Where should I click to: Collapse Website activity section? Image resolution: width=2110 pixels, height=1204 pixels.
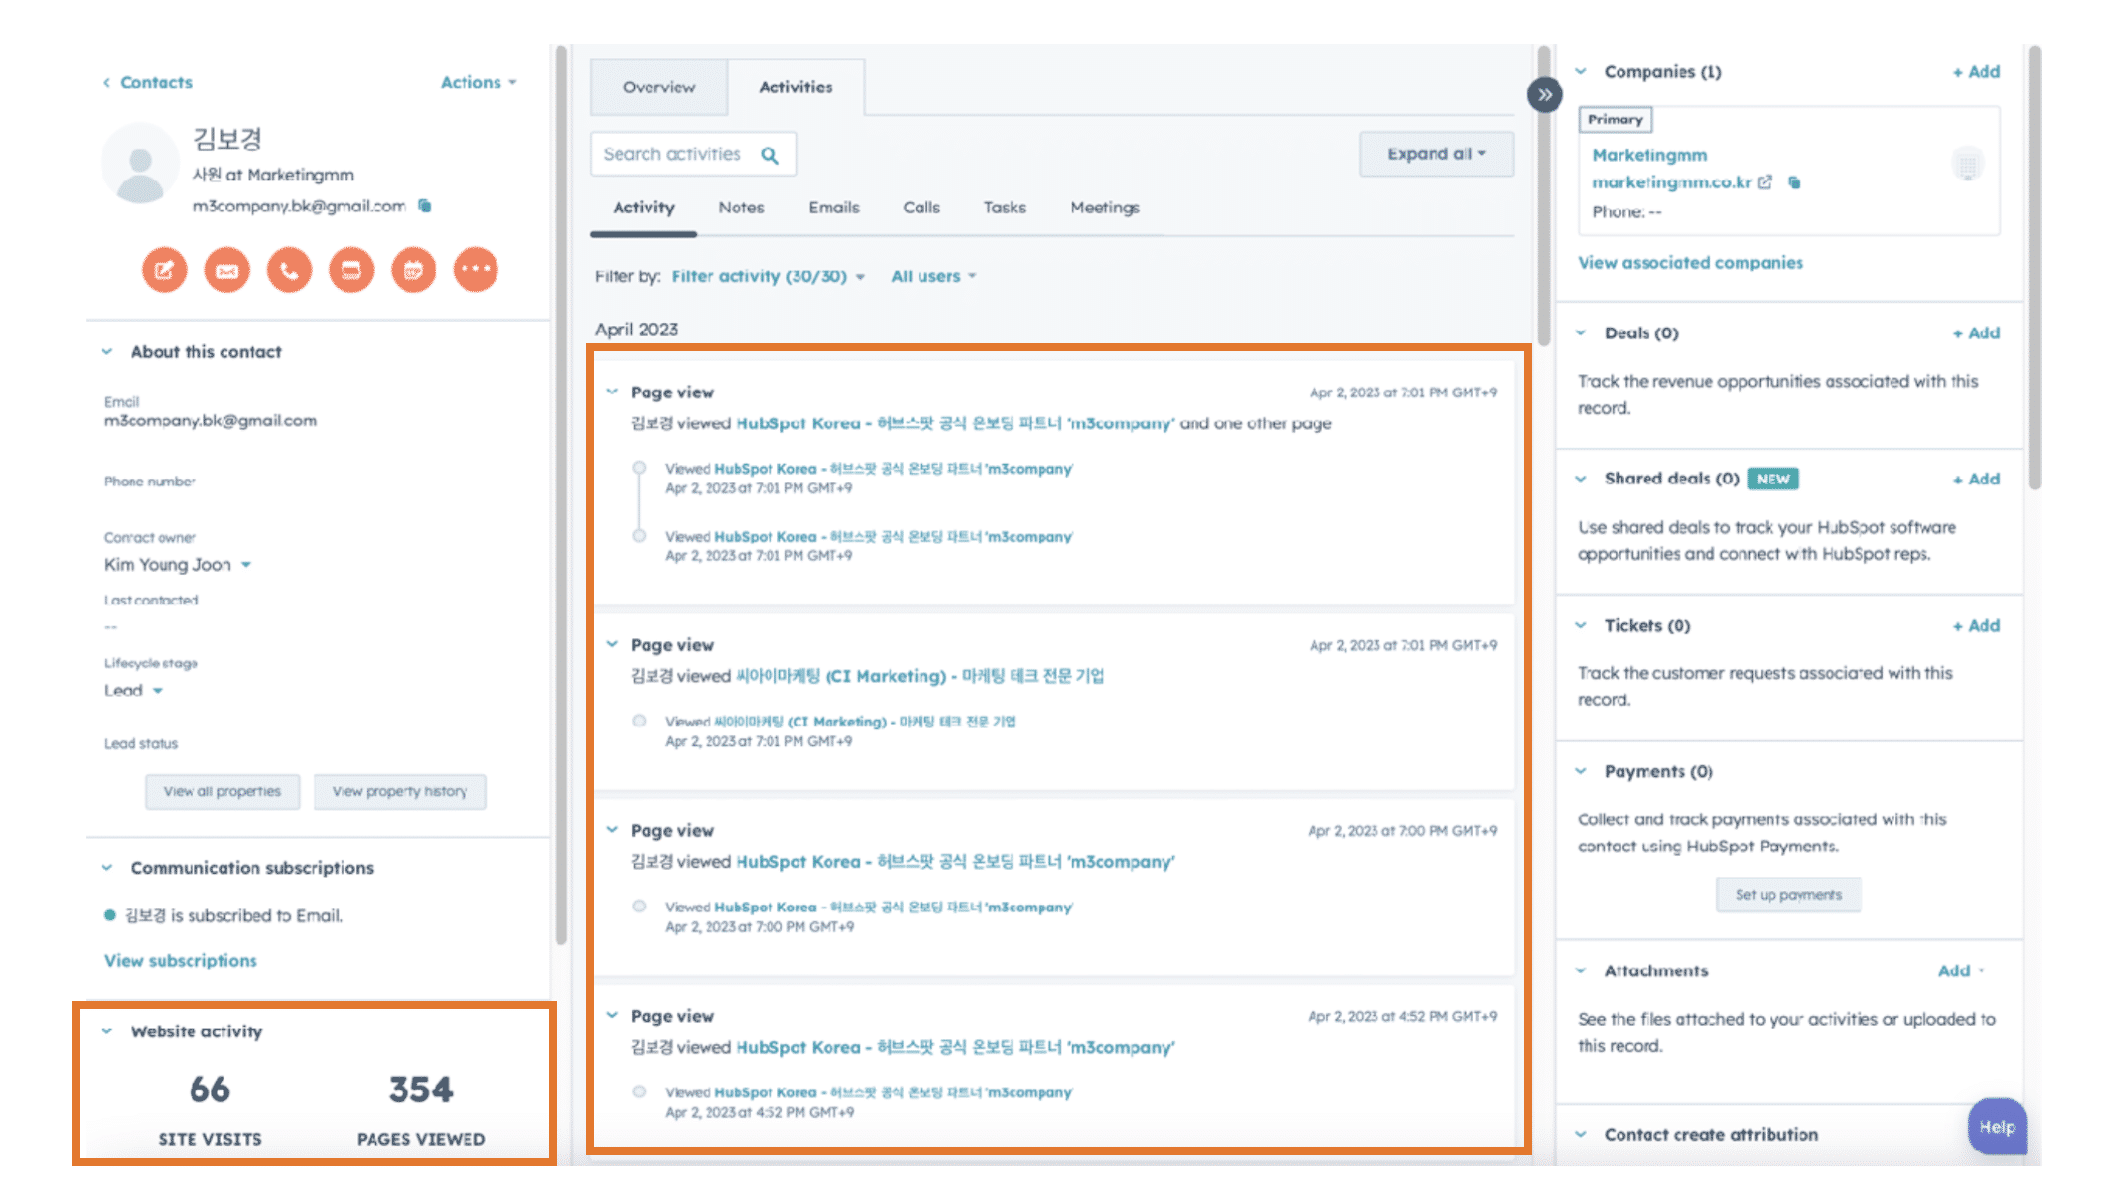(x=107, y=1031)
